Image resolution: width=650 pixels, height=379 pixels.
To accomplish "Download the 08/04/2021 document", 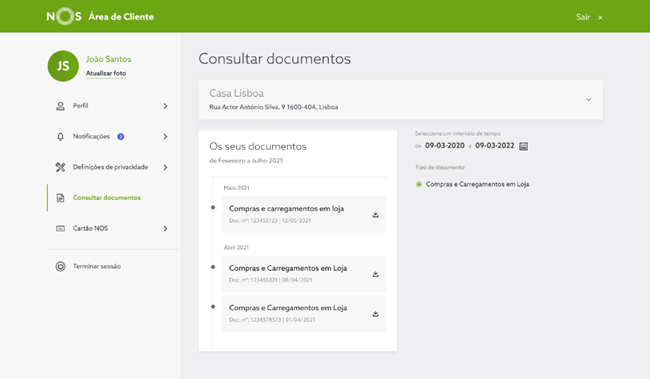I will [x=375, y=274].
